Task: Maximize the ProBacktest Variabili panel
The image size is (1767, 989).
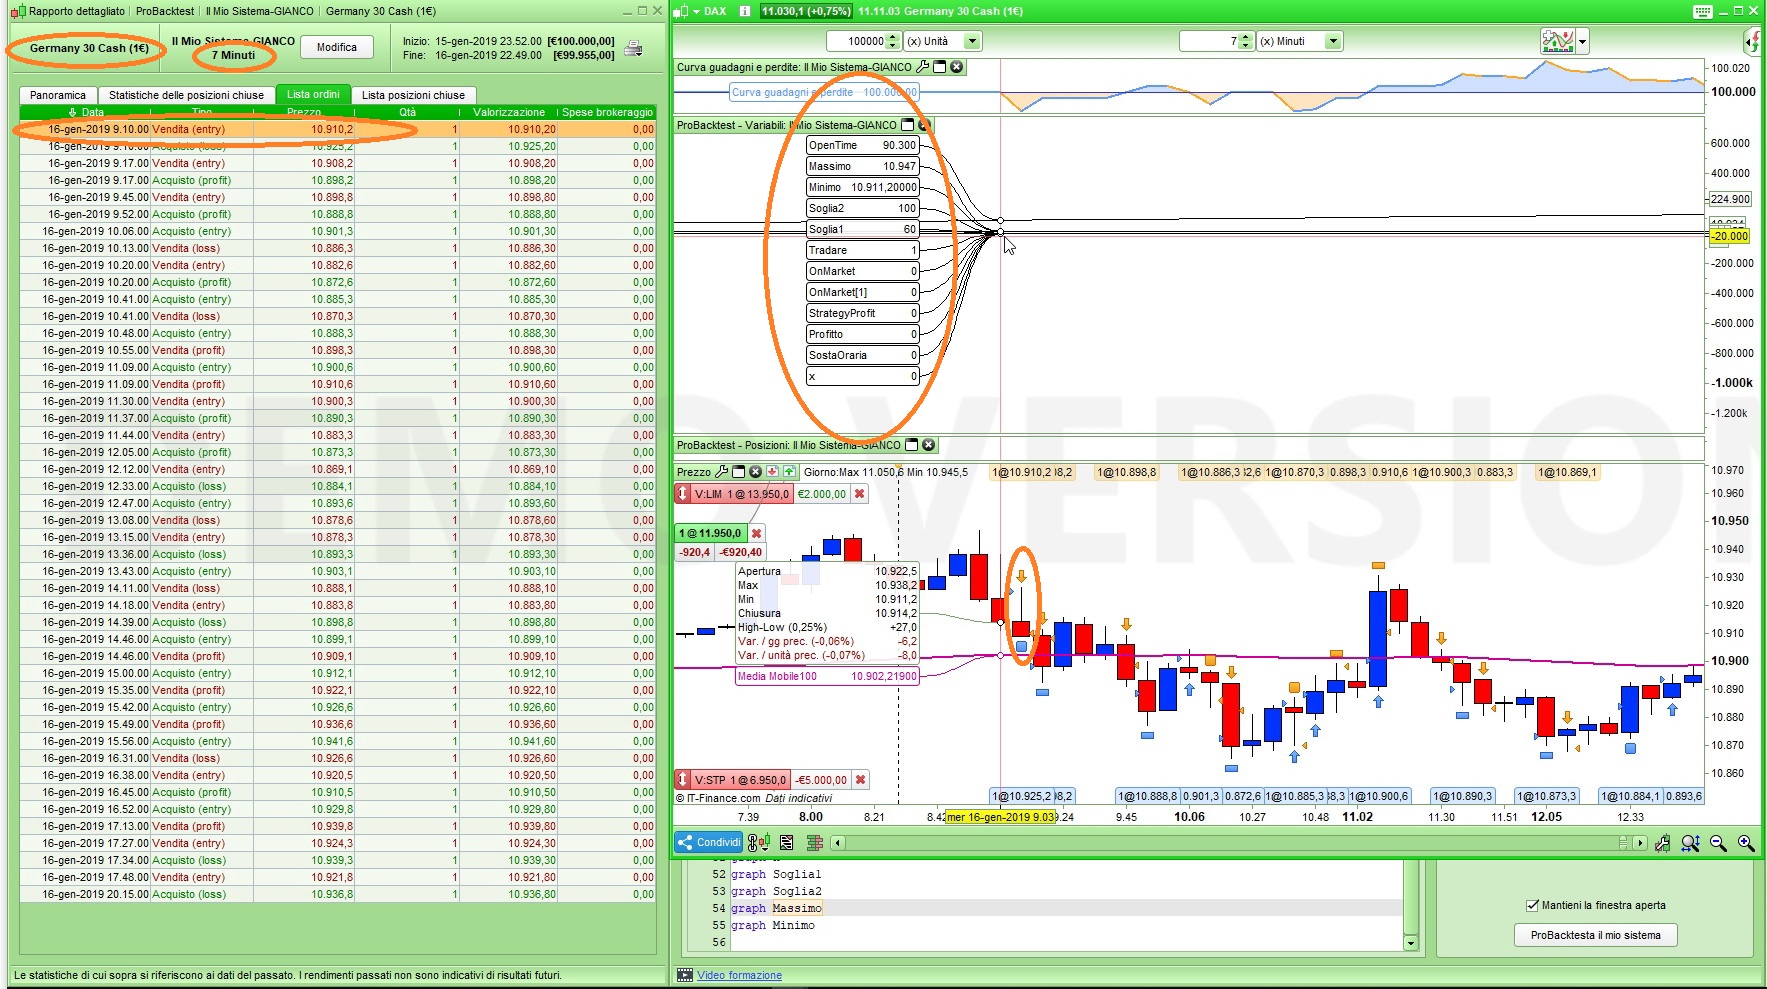Action: click(x=908, y=125)
